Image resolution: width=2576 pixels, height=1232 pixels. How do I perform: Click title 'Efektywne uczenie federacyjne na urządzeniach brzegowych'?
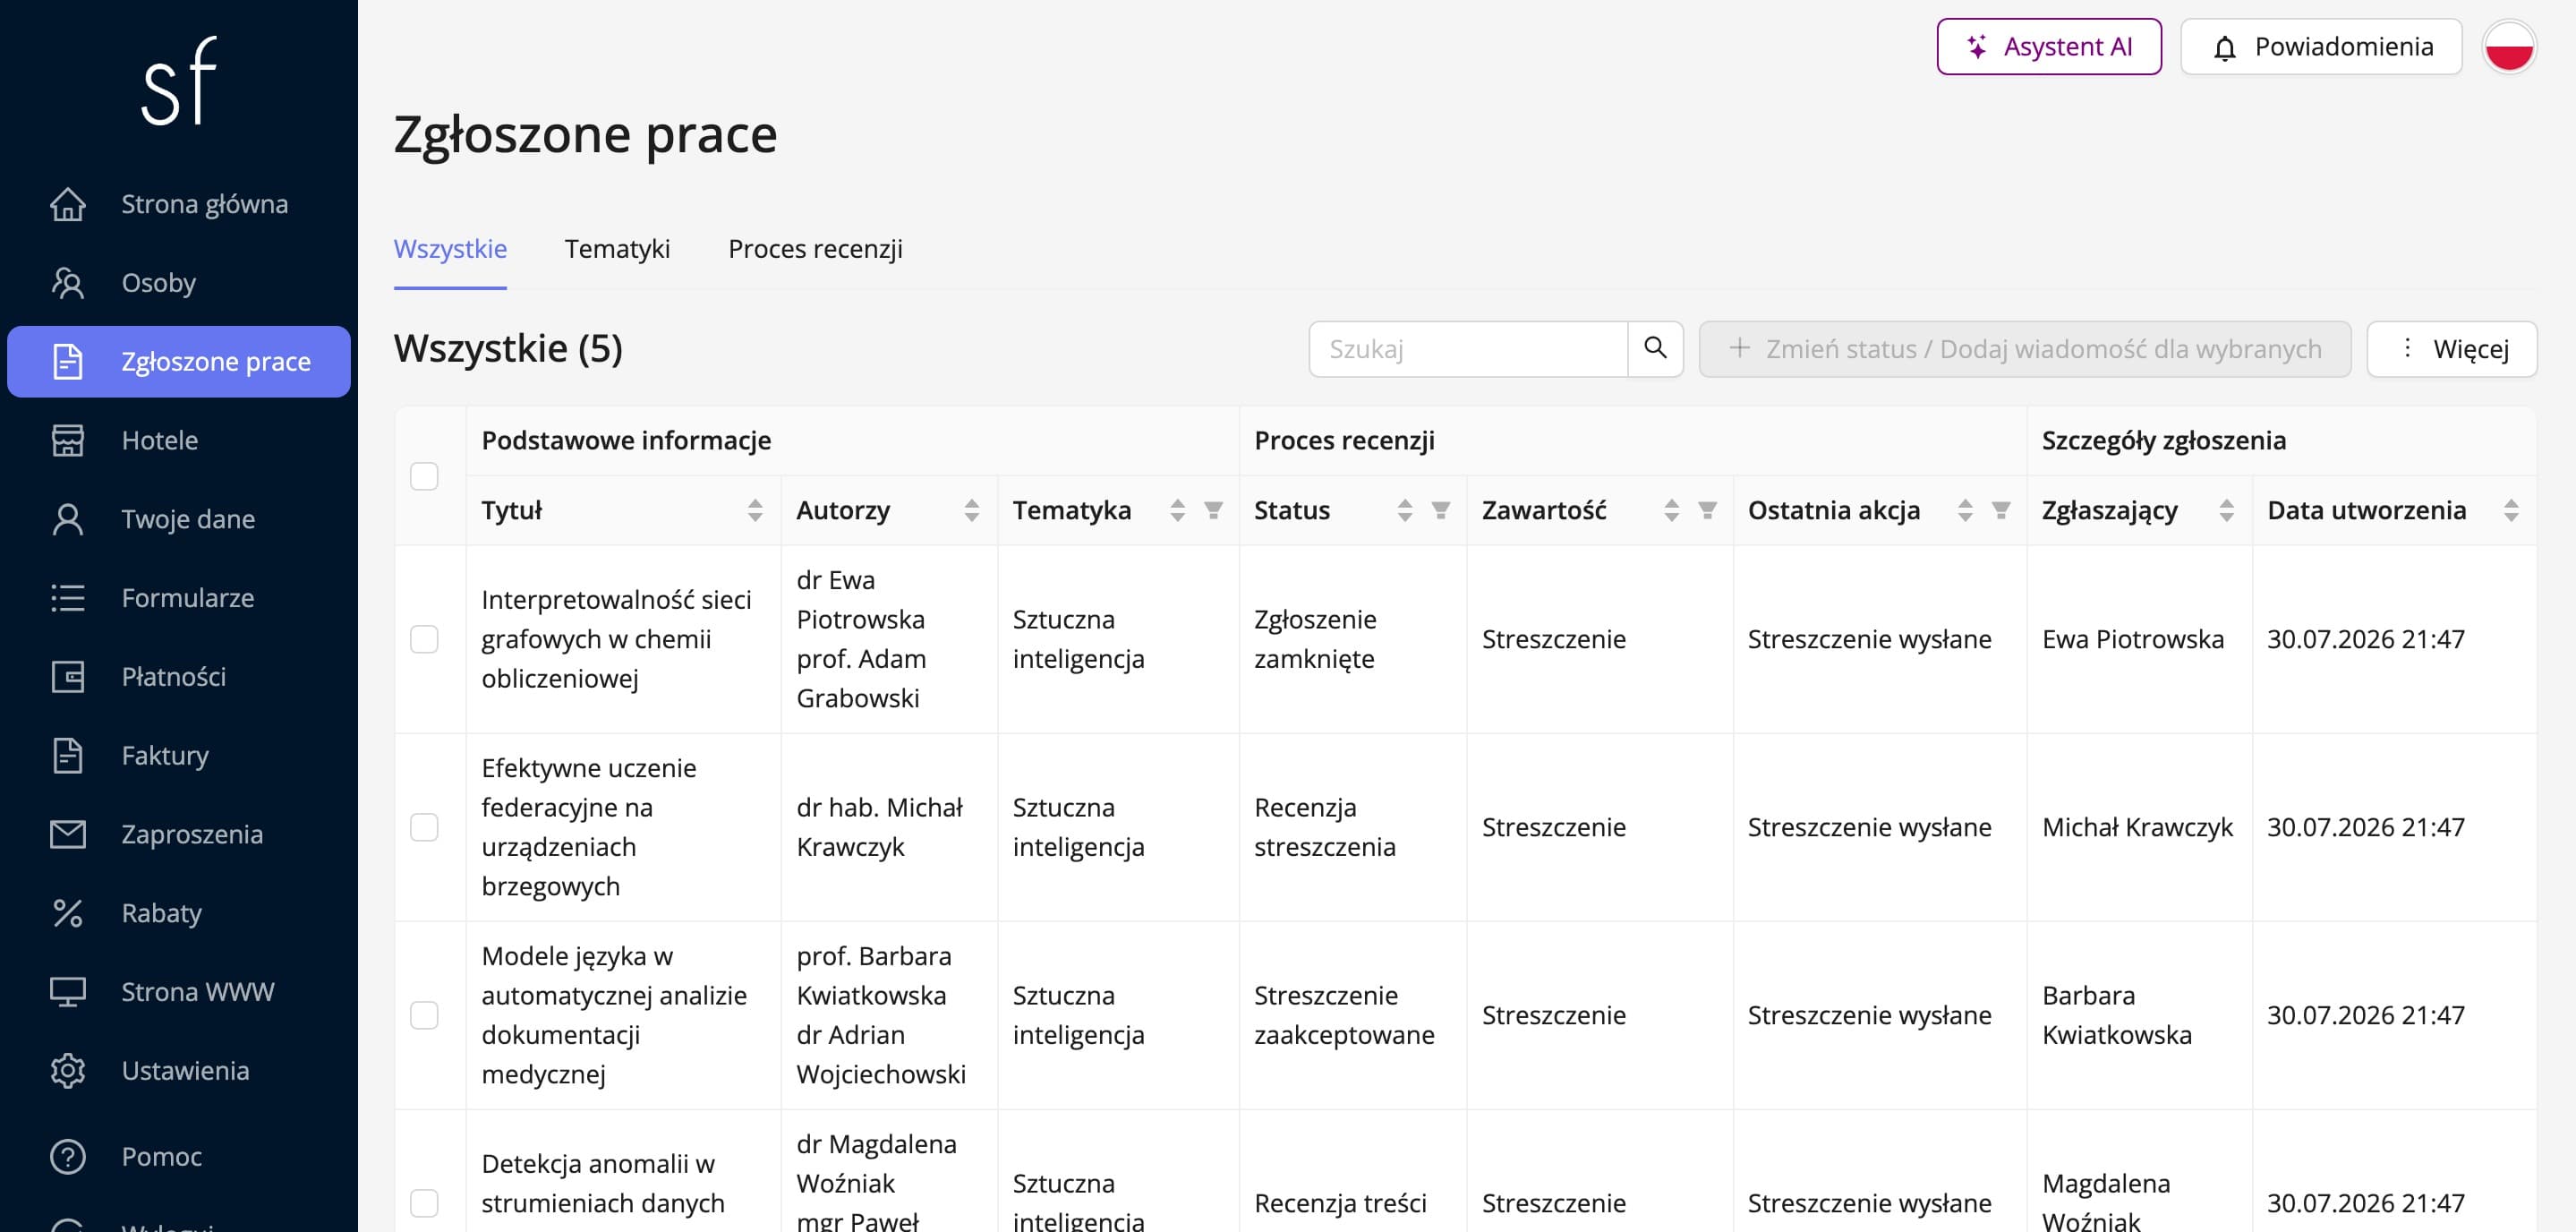click(589, 827)
